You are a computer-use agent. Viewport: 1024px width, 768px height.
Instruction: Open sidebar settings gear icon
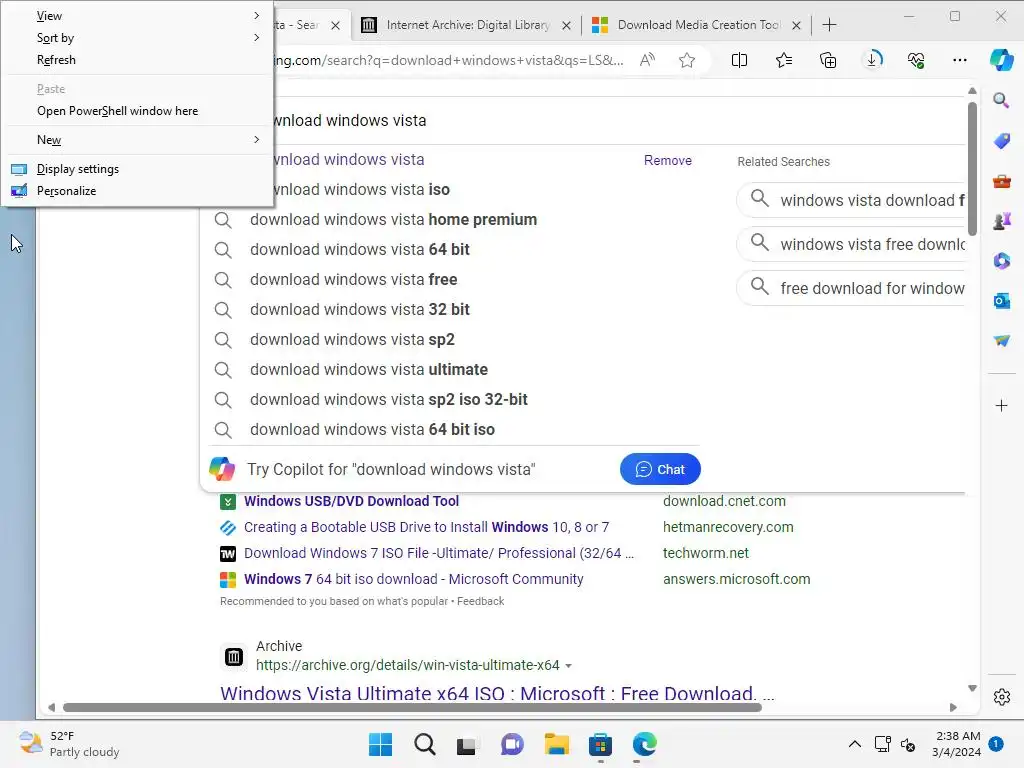tap(1001, 697)
